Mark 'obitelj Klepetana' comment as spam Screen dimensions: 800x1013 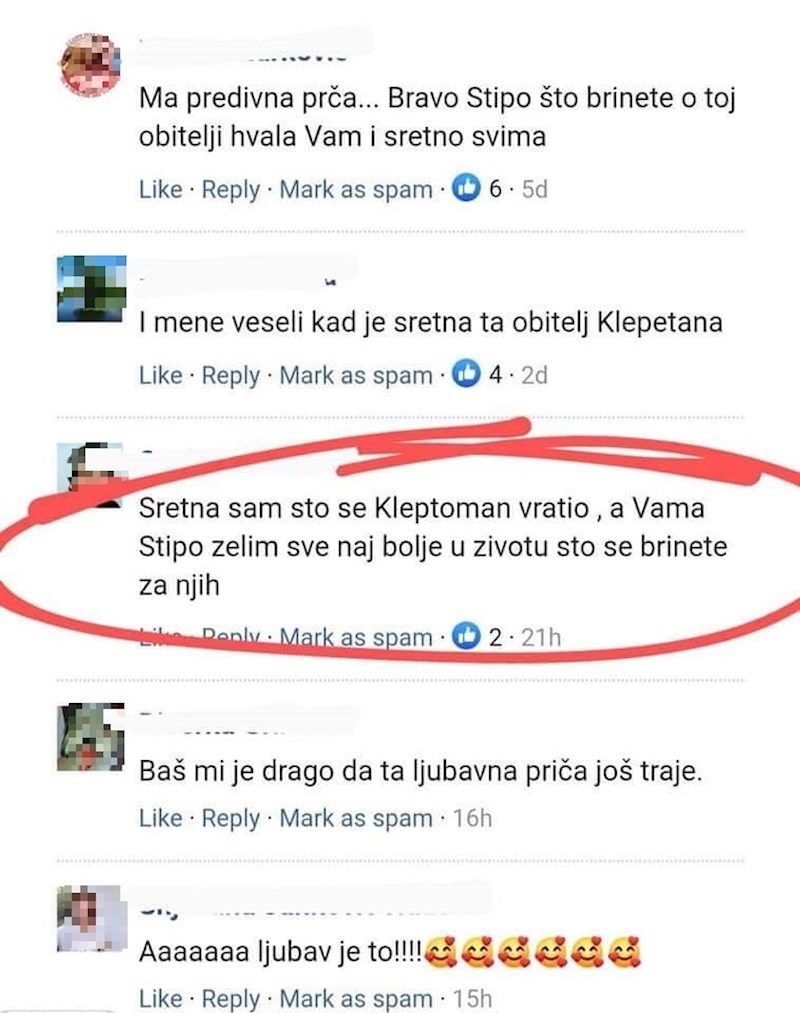[356, 376]
